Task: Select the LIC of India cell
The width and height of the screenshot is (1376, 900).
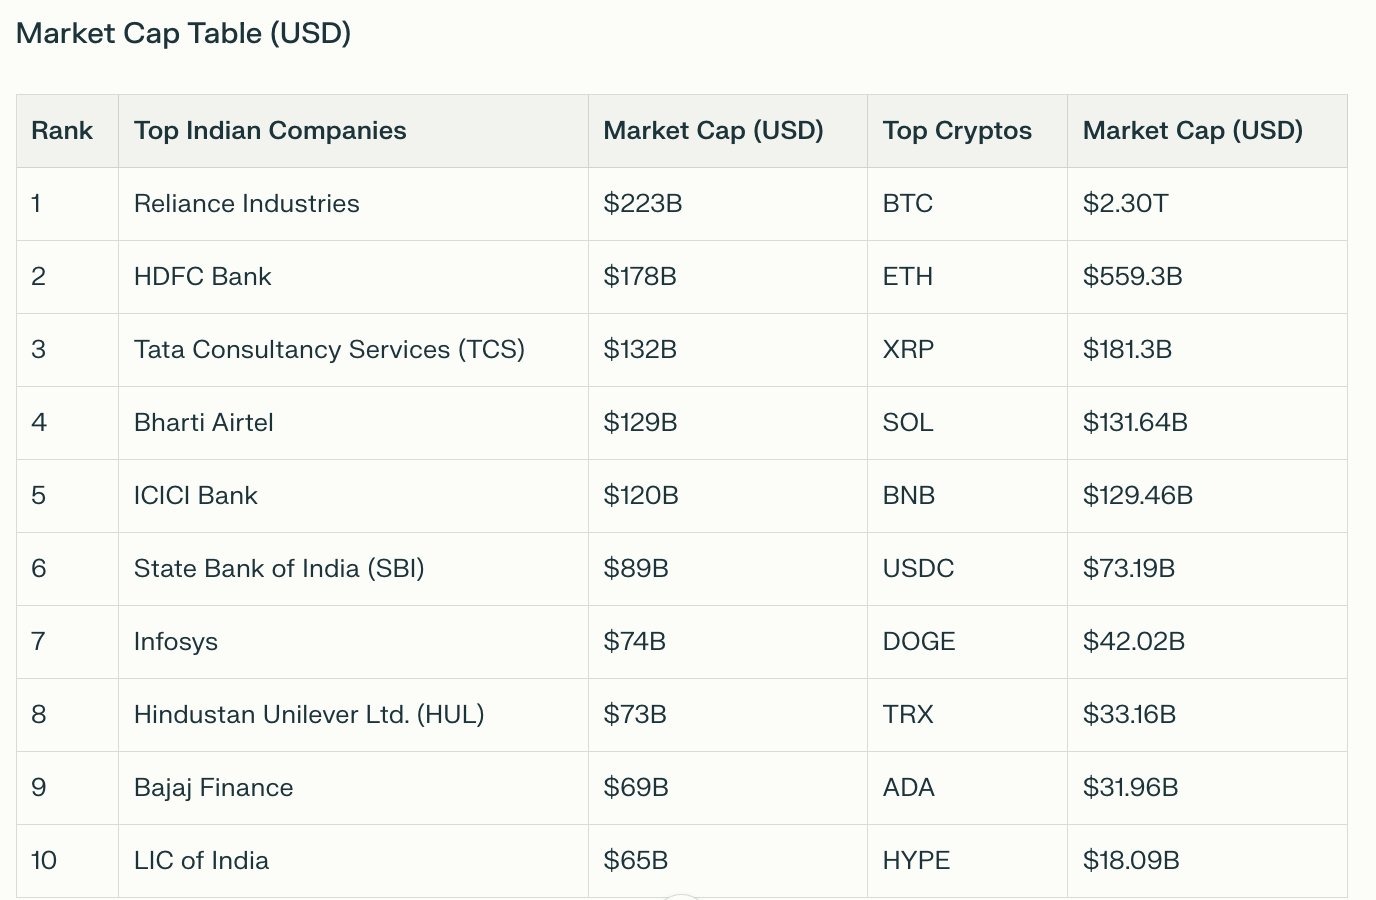Action: pos(201,861)
